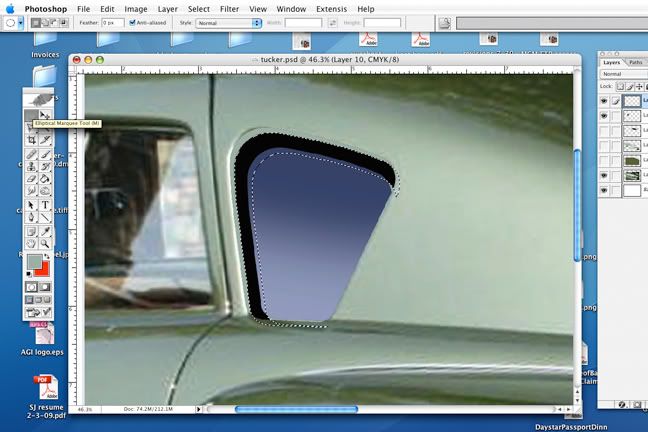The image size is (648, 432).
Task: Hide the top selected layer's eye icon
Action: point(604,101)
